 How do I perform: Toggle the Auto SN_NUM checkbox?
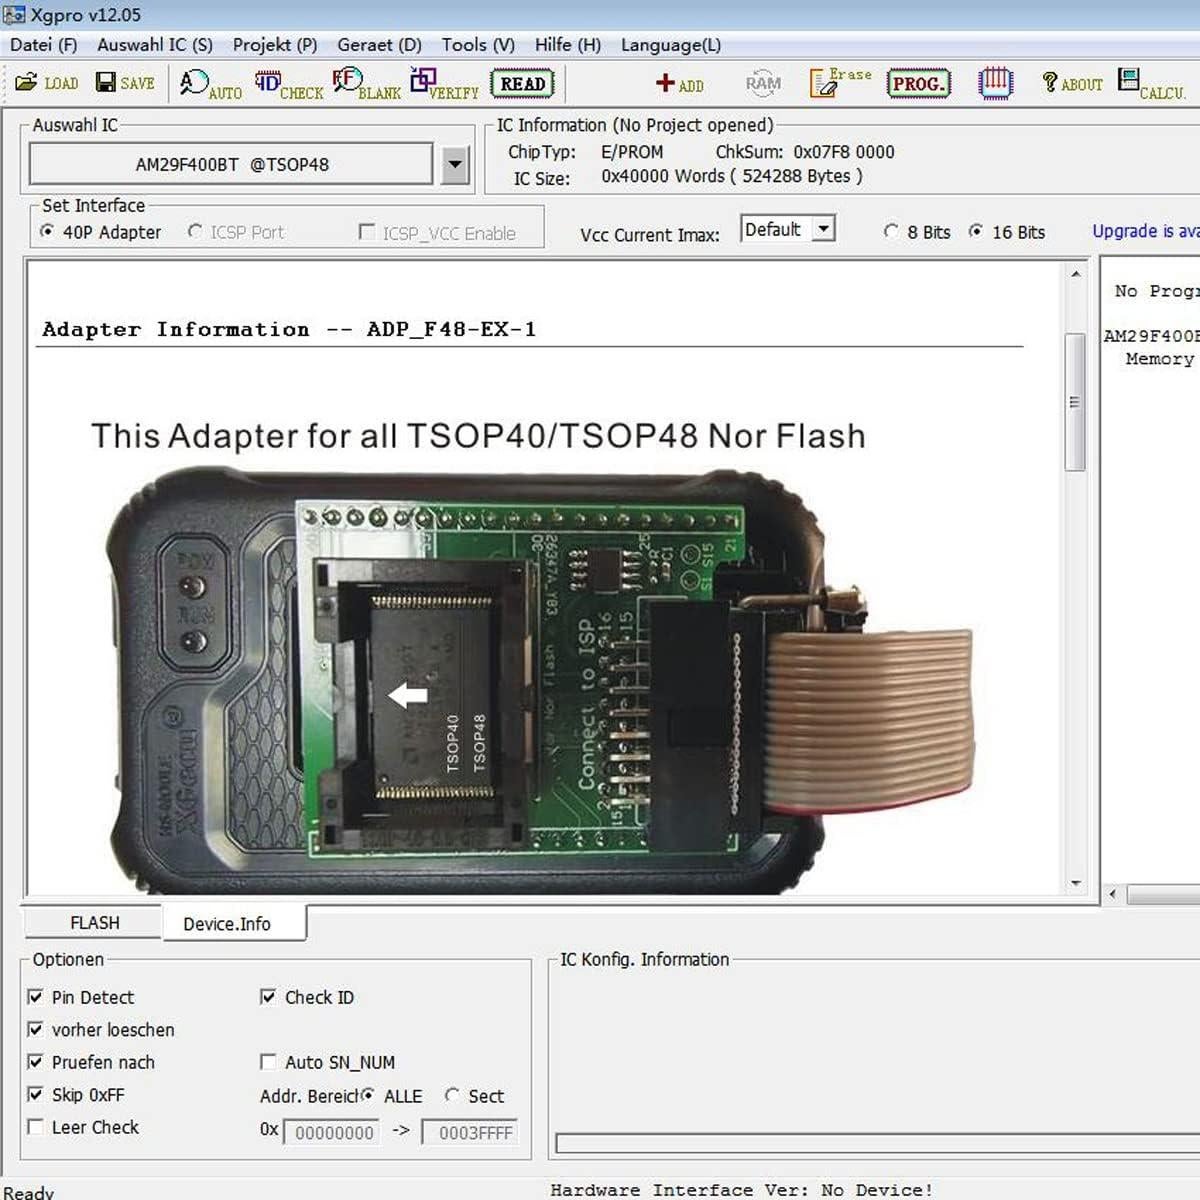point(268,1062)
